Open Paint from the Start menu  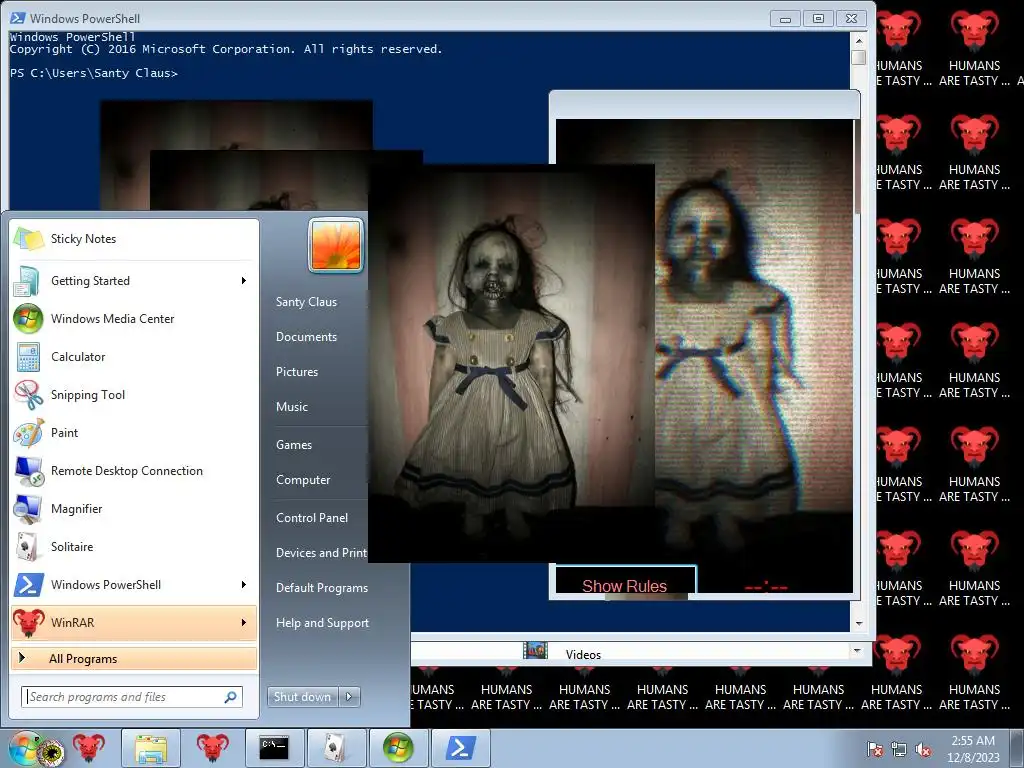click(134, 432)
